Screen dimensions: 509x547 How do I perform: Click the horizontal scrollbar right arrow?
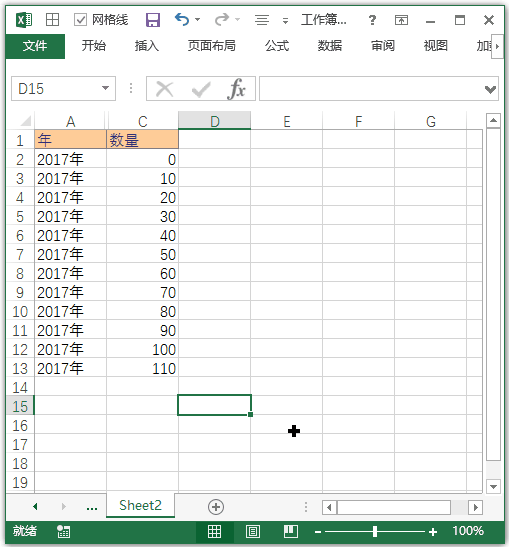tap(476, 507)
